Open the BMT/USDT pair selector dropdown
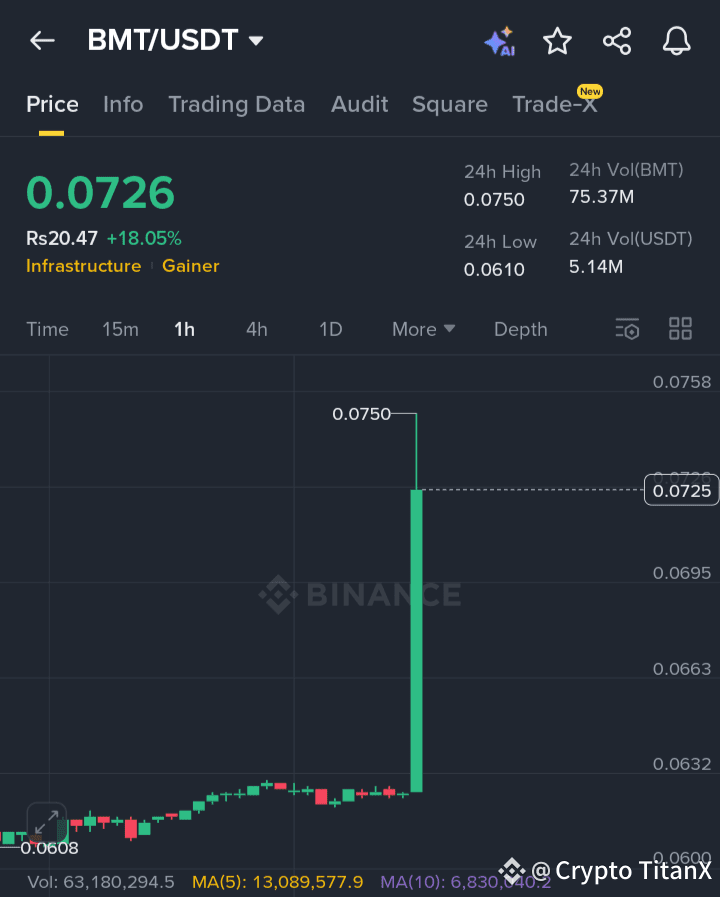 coord(175,40)
